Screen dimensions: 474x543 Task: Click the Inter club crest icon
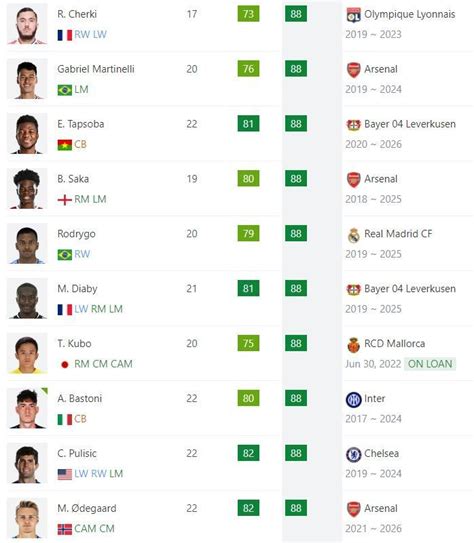click(354, 399)
